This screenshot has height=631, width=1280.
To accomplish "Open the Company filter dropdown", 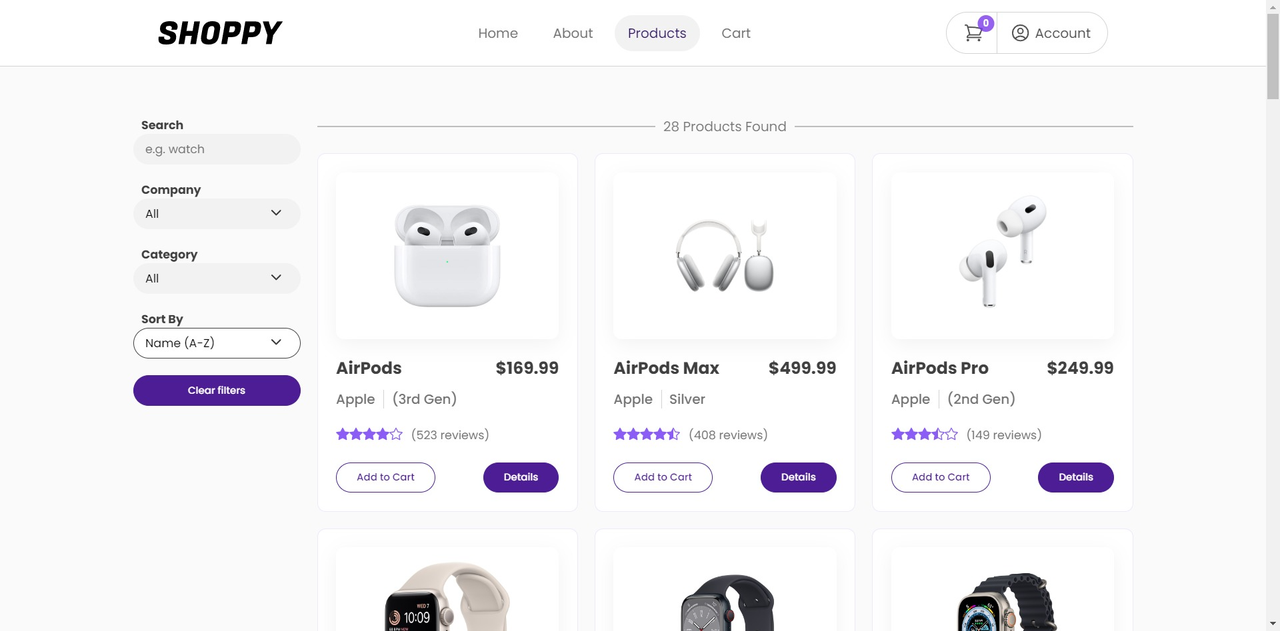I will [x=216, y=213].
